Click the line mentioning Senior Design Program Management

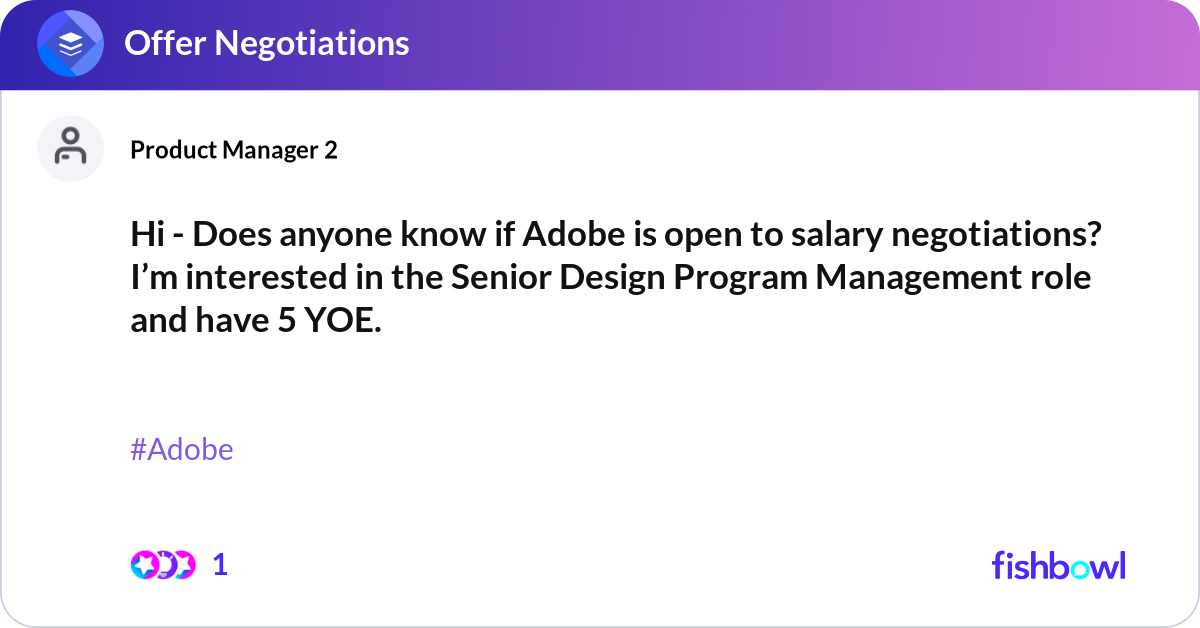point(609,278)
